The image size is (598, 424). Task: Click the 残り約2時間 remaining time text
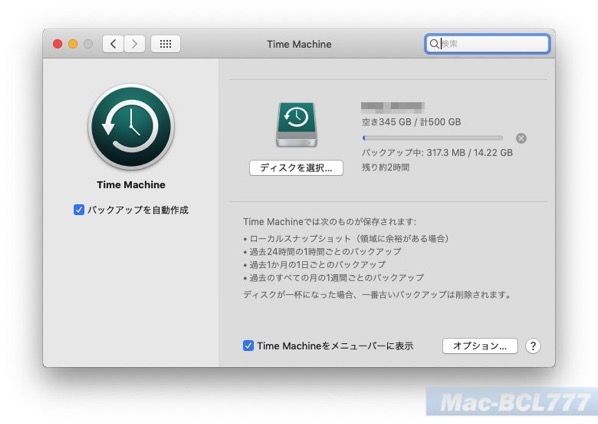[x=385, y=167]
